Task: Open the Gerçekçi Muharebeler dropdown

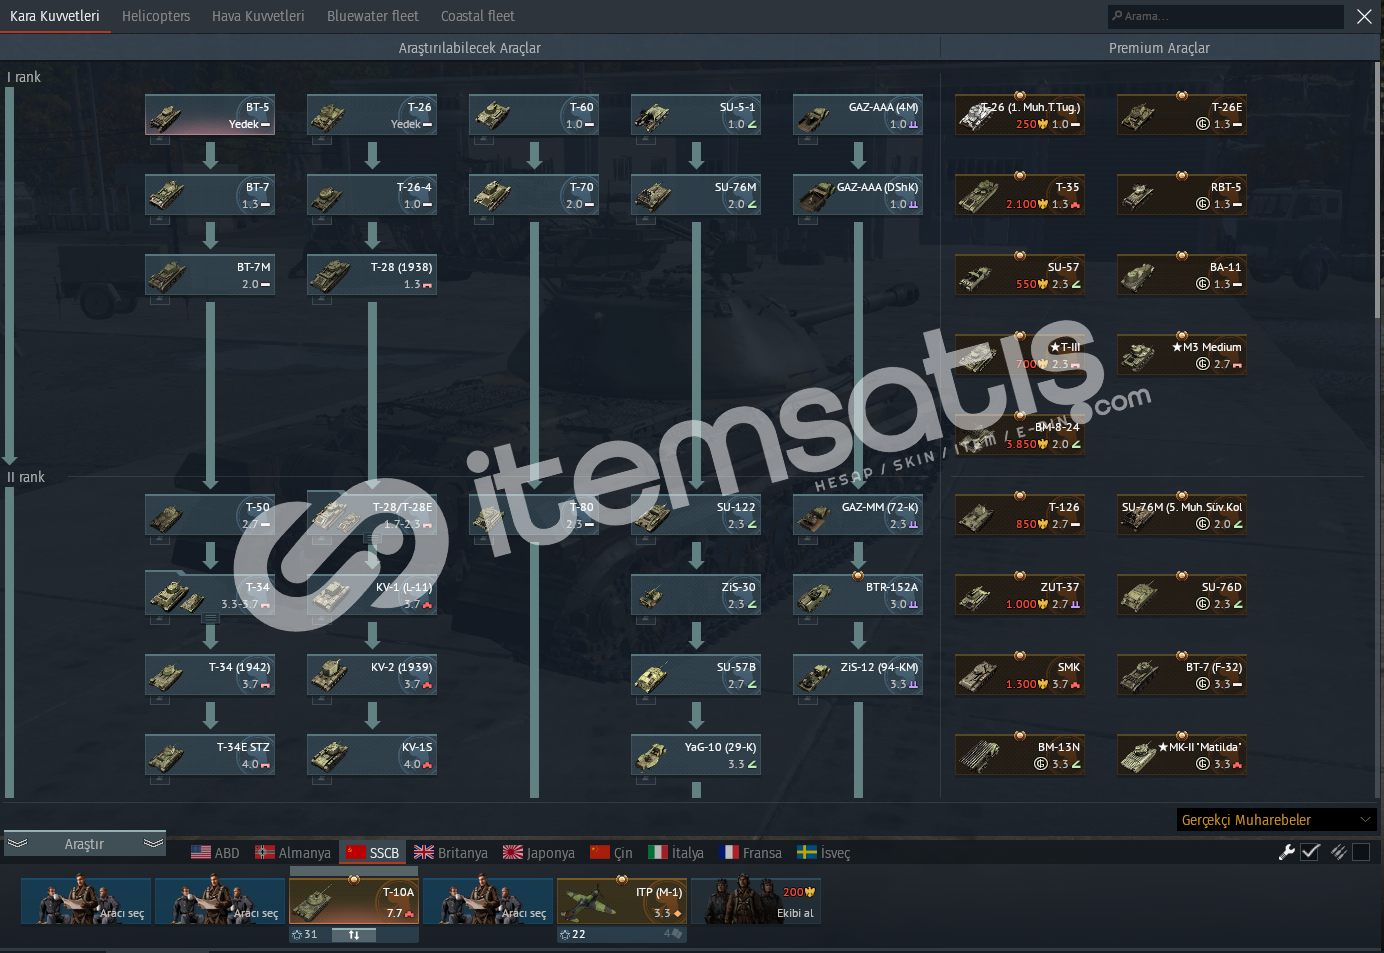Action: click(1277, 820)
